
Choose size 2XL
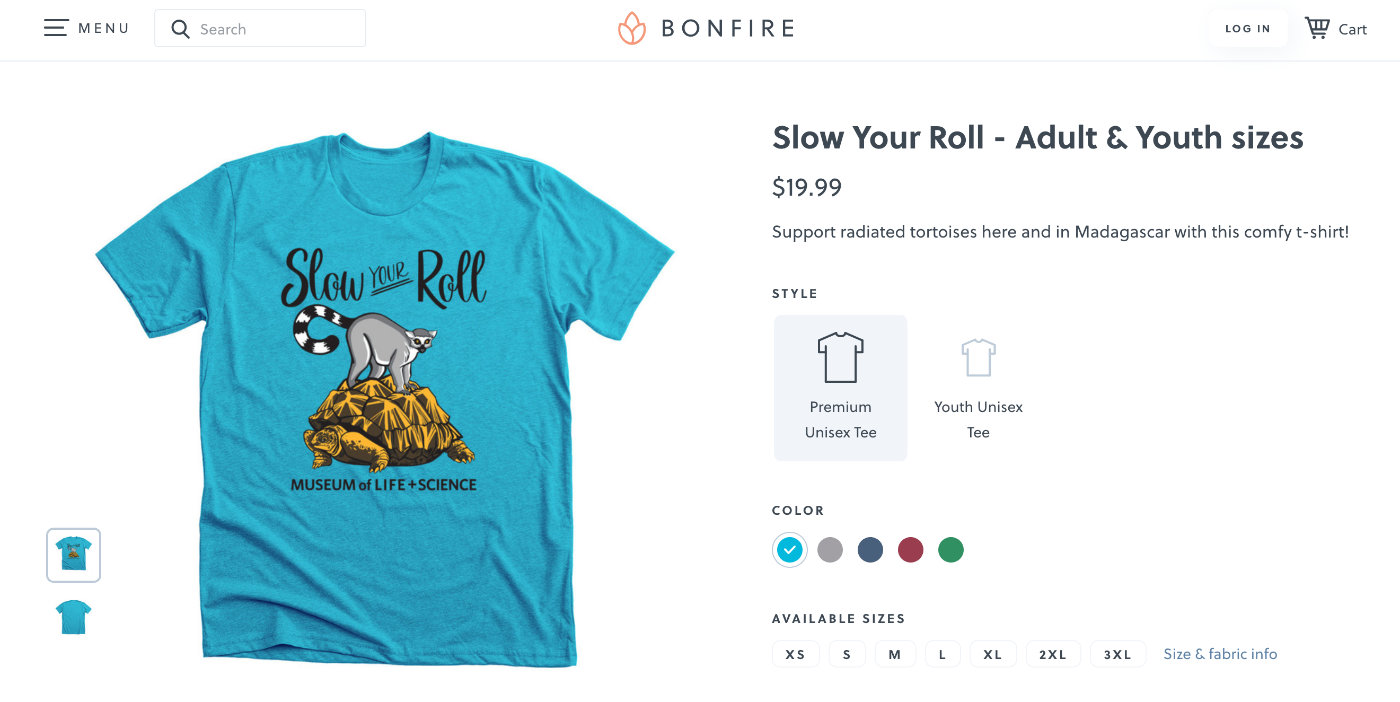pyautogui.click(x=1053, y=654)
